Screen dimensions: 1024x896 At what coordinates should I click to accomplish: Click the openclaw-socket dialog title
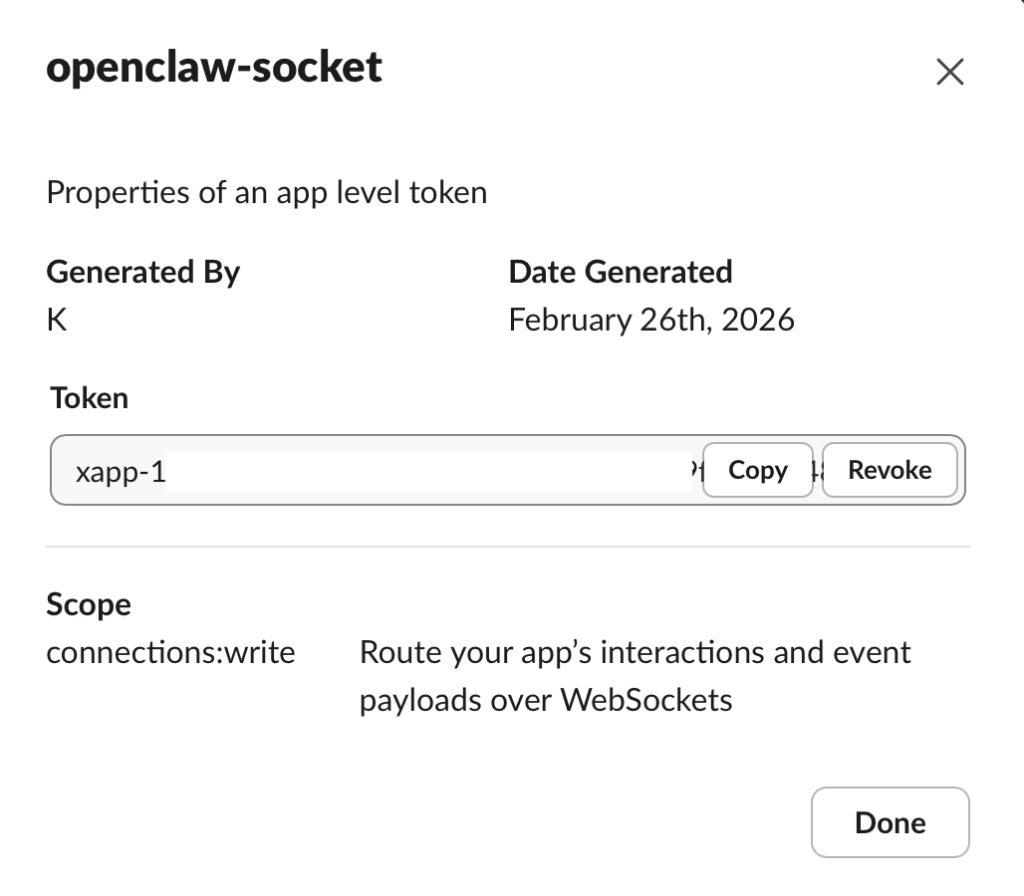[214, 67]
